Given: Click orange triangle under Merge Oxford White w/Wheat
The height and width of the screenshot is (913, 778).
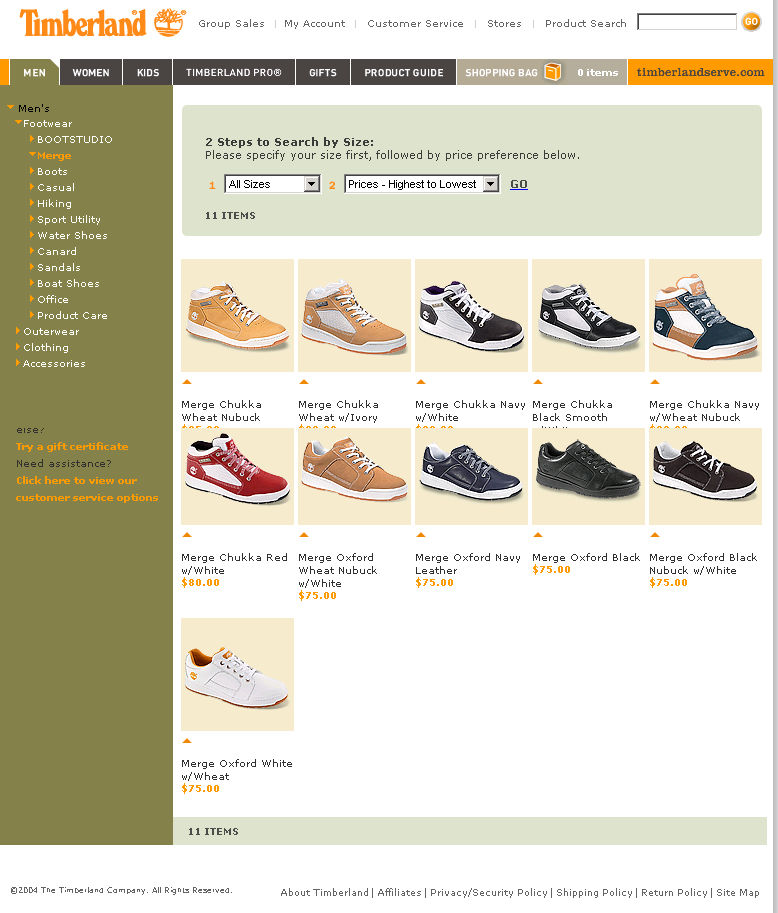Looking at the screenshot, I should coord(187,741).
